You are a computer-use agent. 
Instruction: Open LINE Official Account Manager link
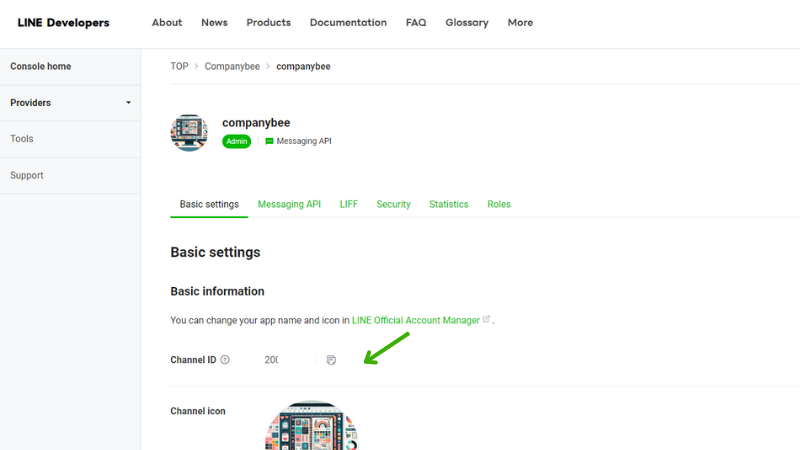click(416, 320)
